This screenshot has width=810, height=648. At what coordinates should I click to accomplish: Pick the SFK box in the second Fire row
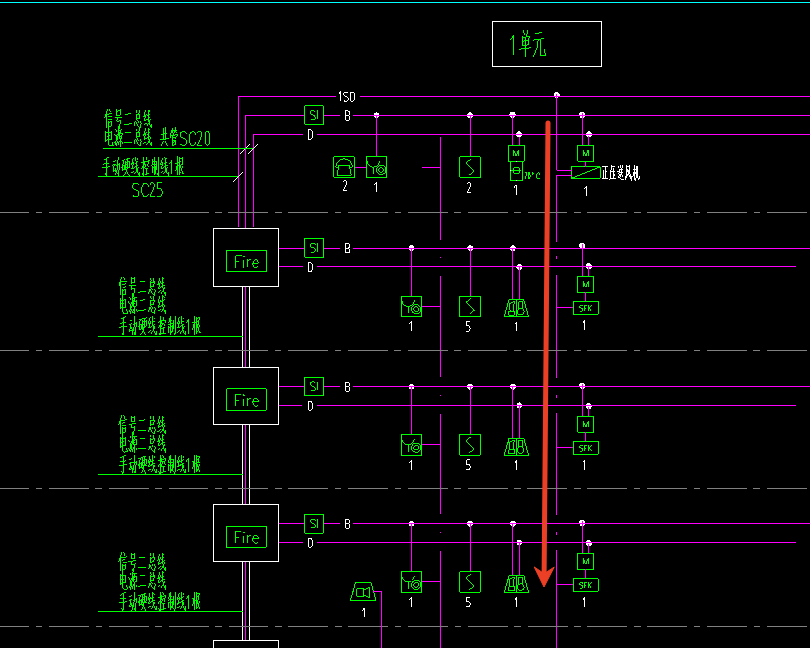586,448
